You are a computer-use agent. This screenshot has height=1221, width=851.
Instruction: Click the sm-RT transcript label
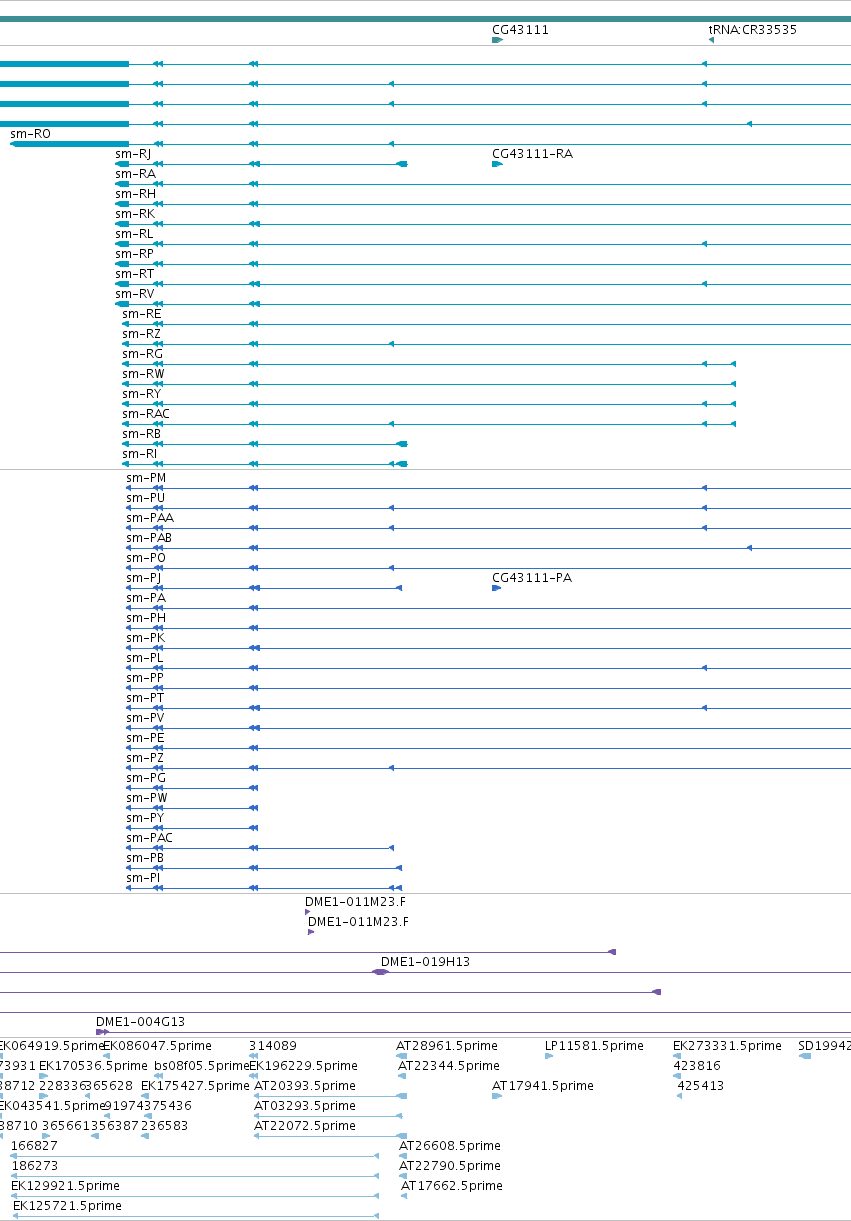point(134,274)
